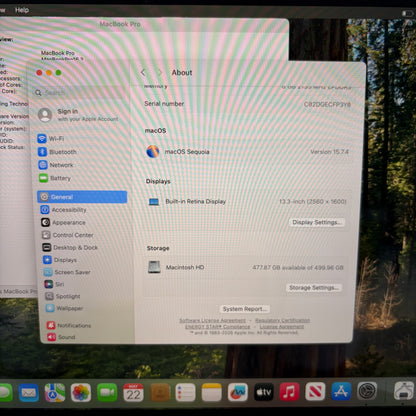Launch Photos from the Dock
This screenshot has width=416, height=416.
pos(81,393)
